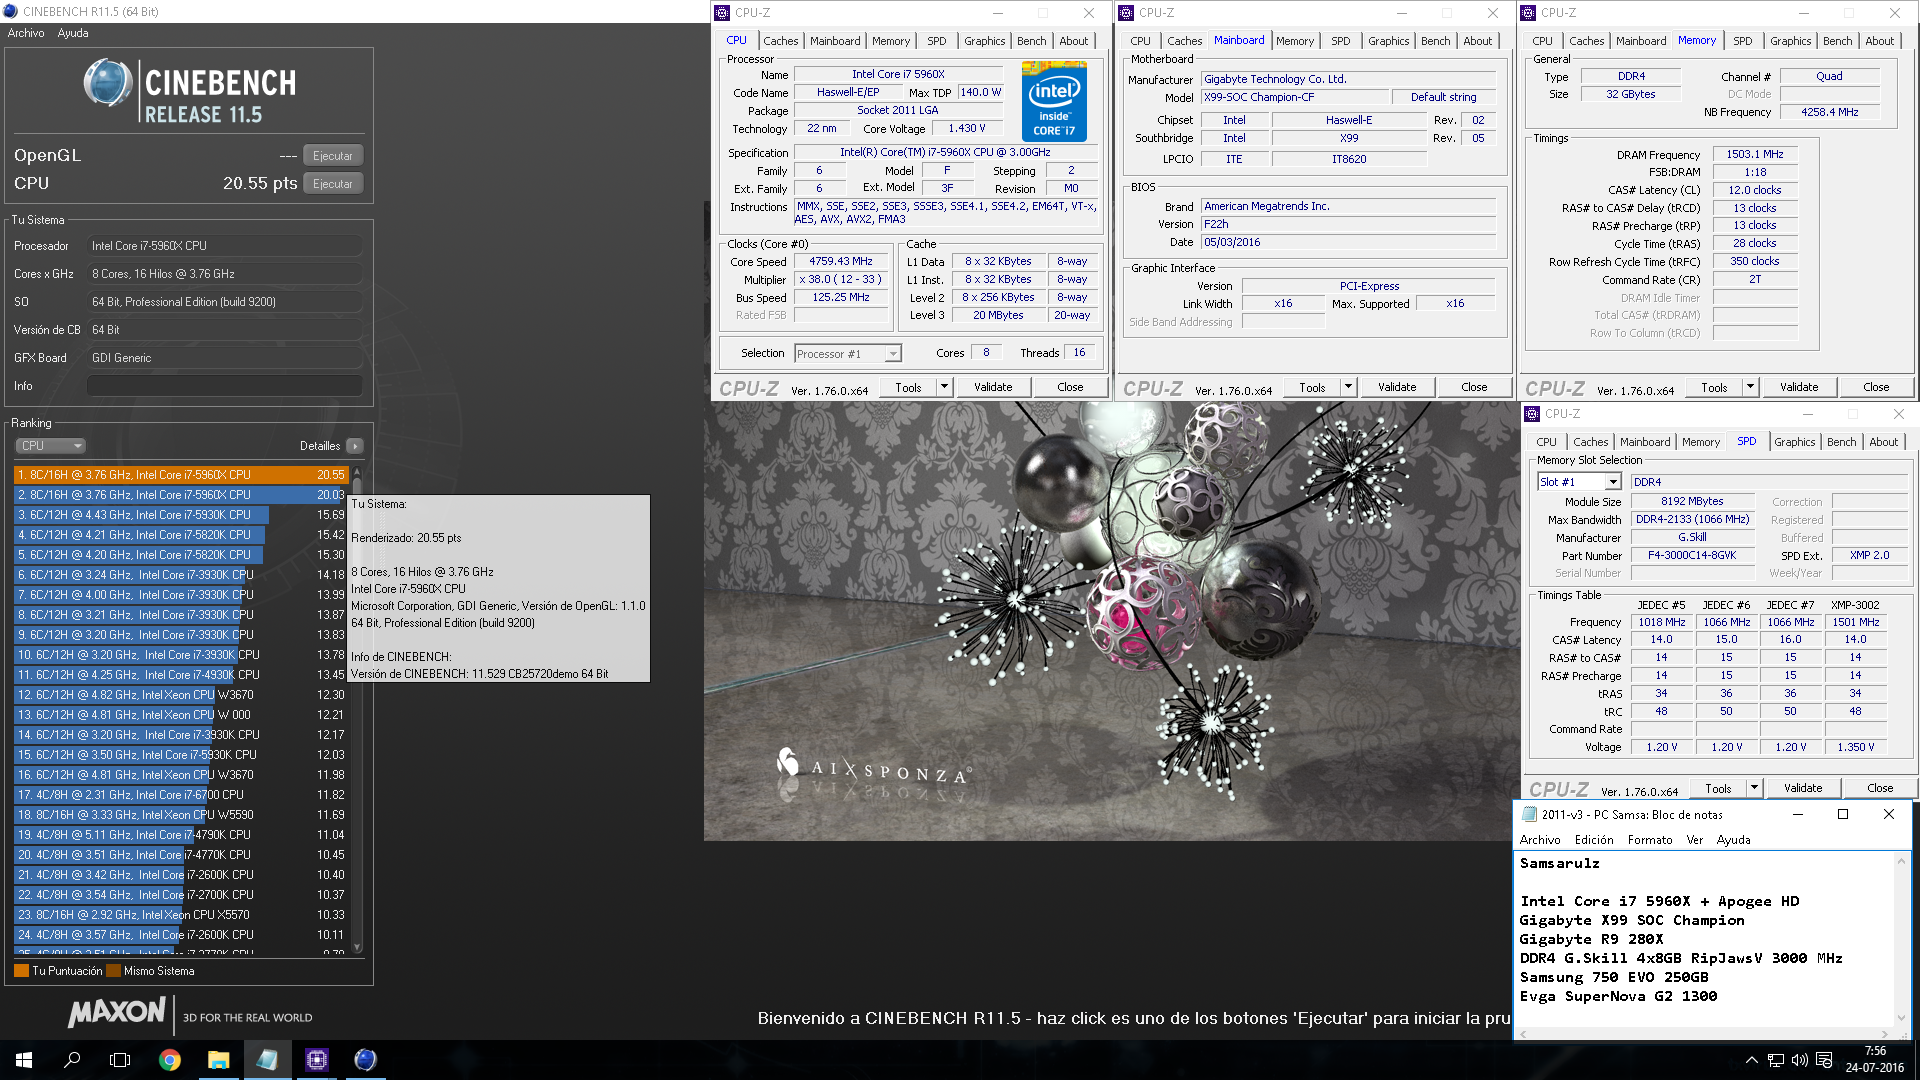The image size is (1920, 1080).
Task: Open SPD tab in CPU-Z Memory window
Action: (1743, 41)
